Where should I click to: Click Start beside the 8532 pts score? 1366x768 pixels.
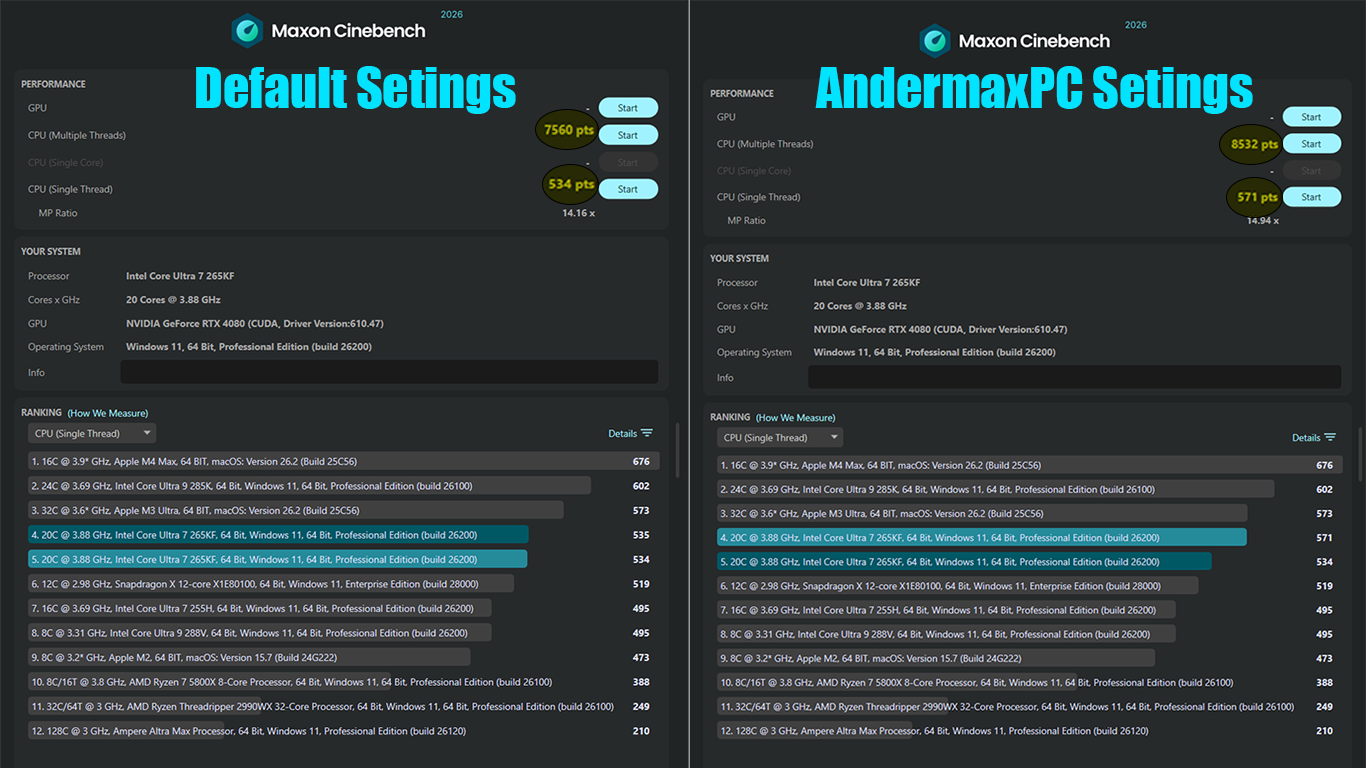[x=1311, y=144]
